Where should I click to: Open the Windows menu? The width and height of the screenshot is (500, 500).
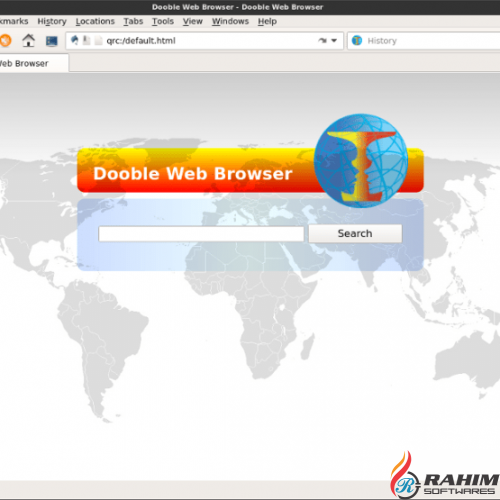230,21
